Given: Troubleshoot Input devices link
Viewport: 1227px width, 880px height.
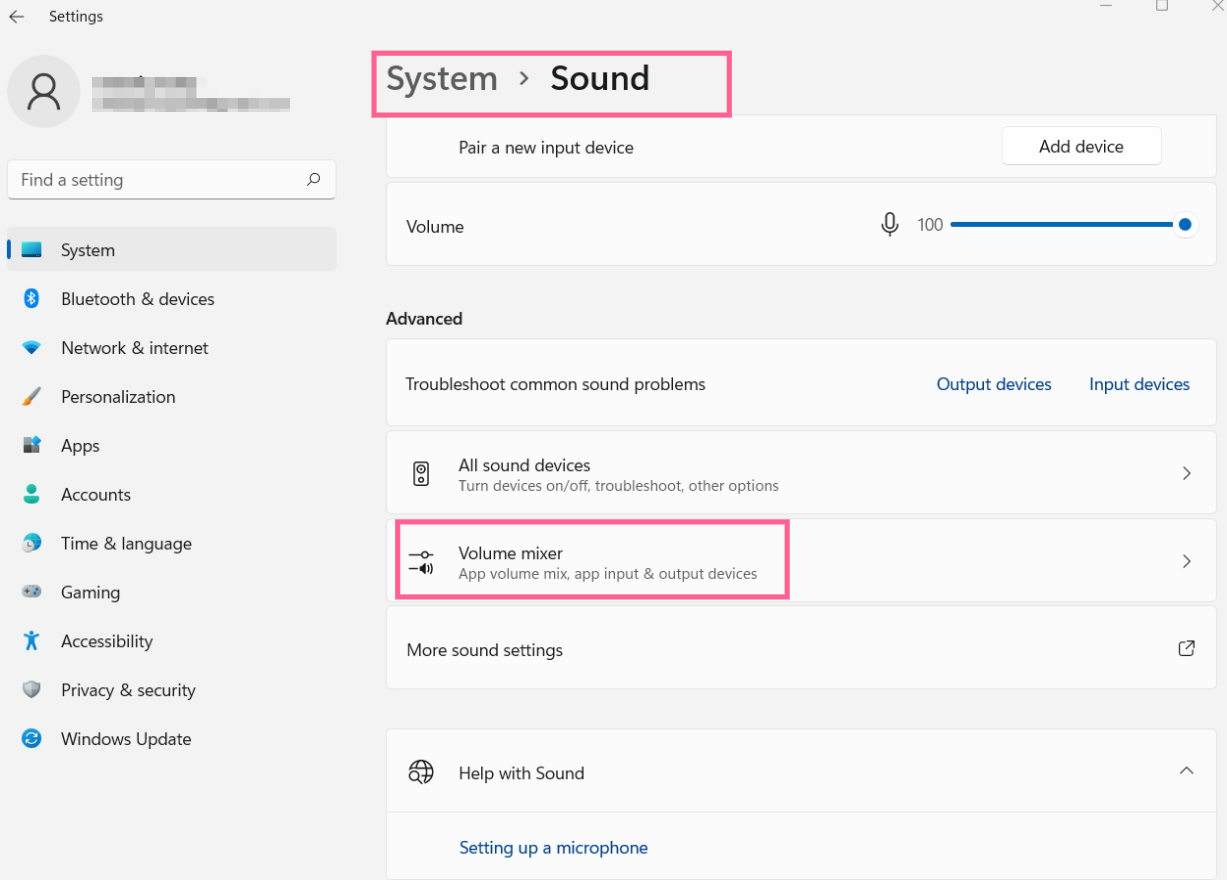Looking at the screenshot, I should point(1139,384).
